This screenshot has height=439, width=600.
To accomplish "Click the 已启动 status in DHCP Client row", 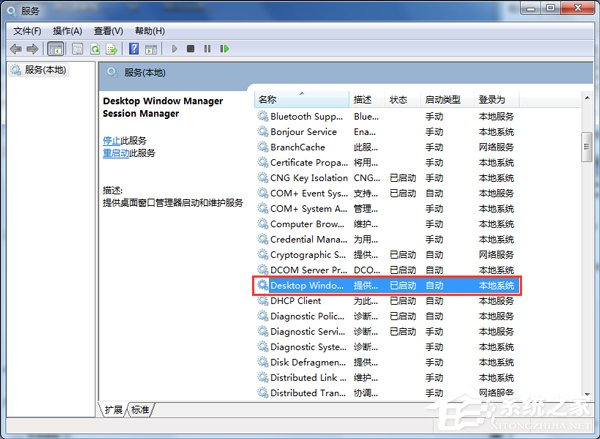I will point(403,301).
